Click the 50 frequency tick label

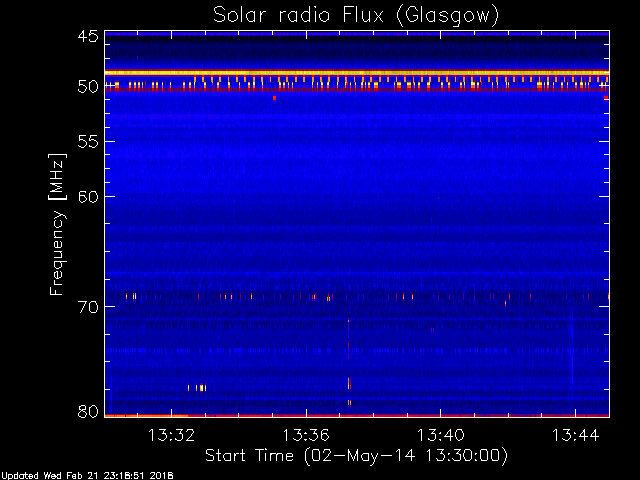(88, 87)
